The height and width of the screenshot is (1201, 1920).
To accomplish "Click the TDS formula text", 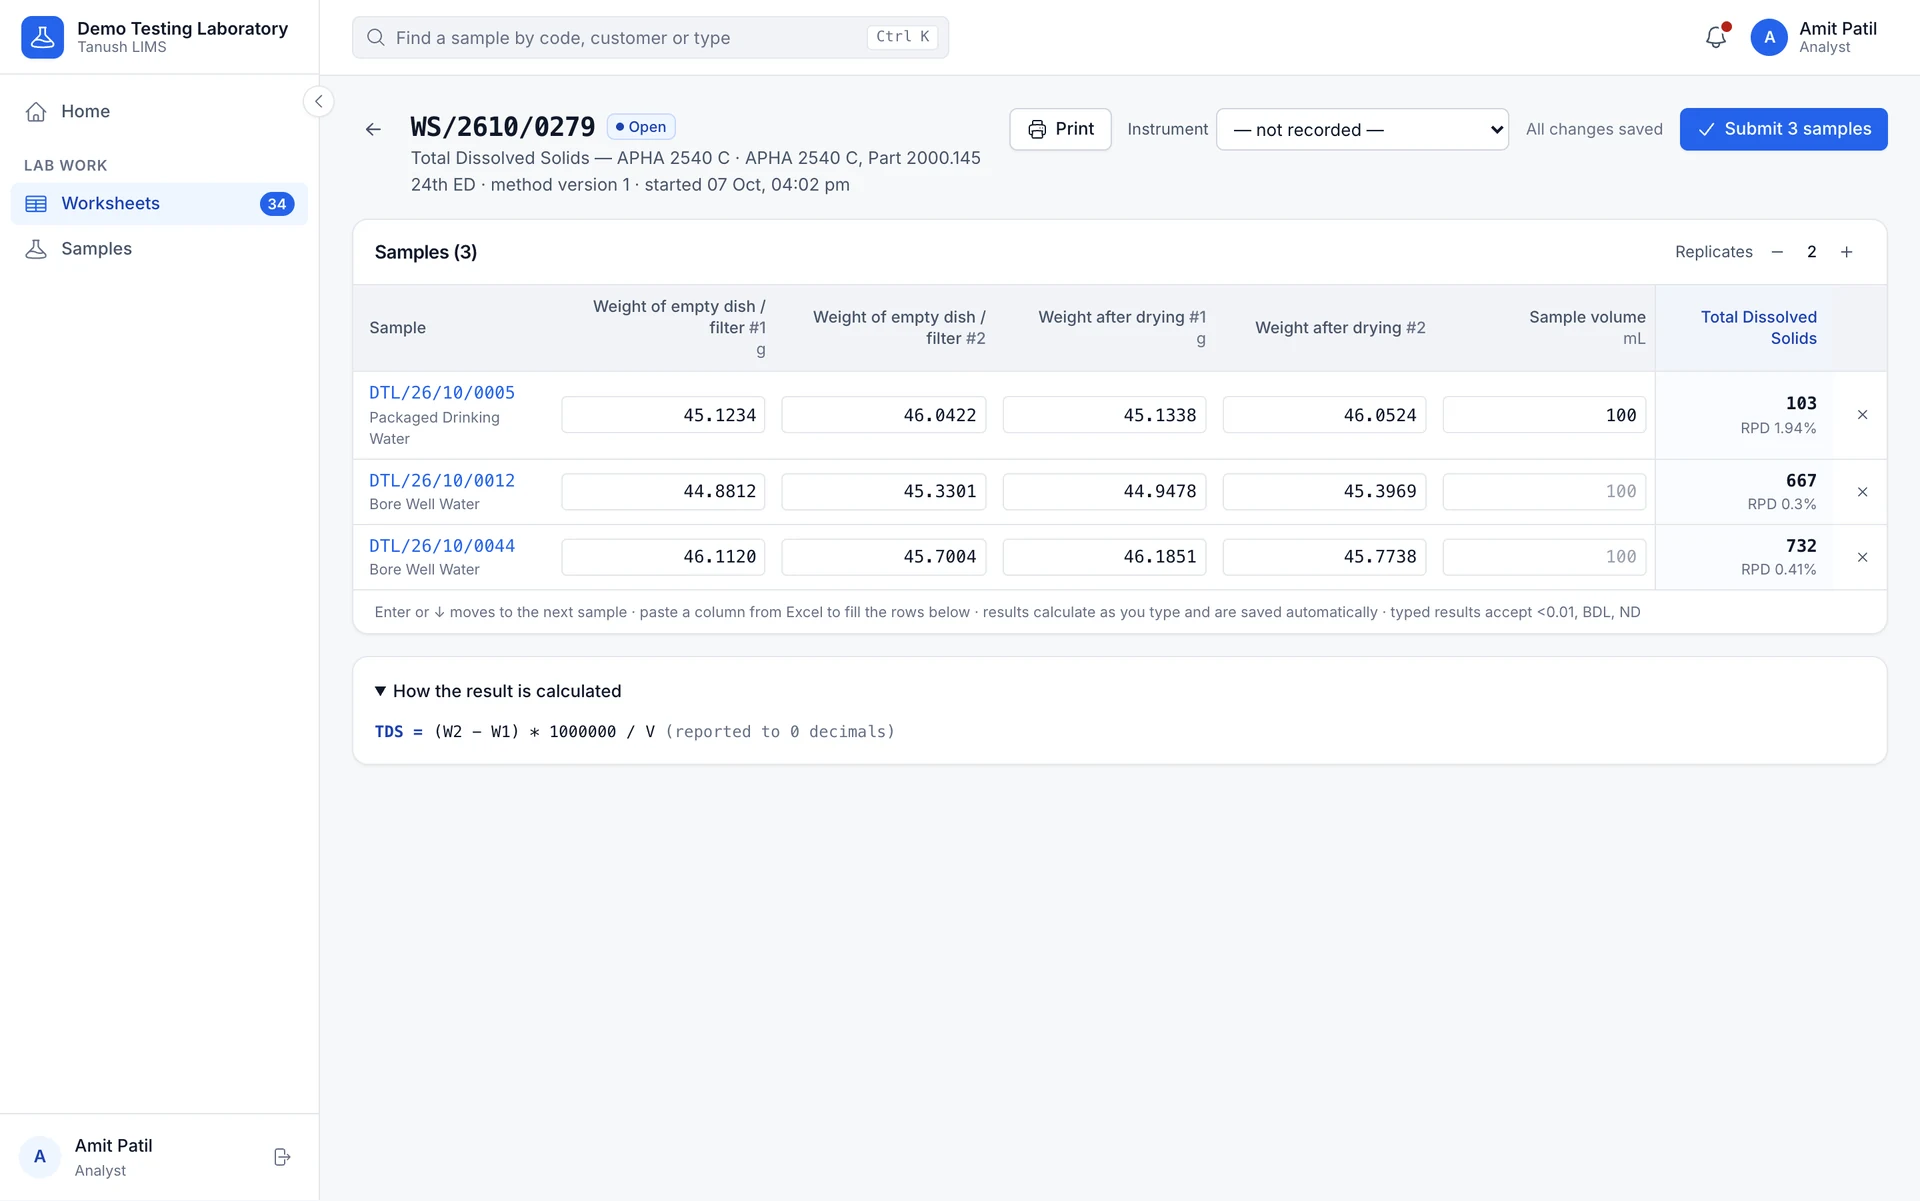I will [x=634, y=732].
